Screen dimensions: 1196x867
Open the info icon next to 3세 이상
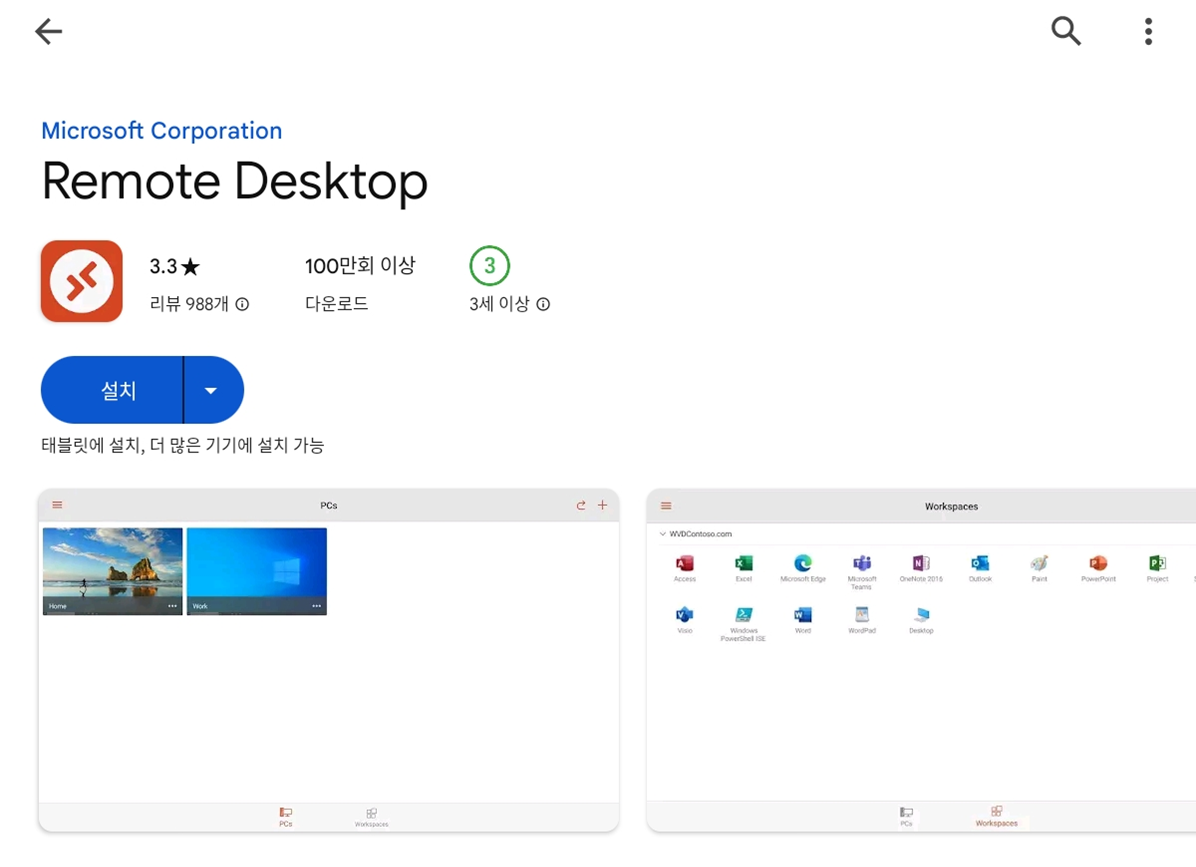click(543, 304)
